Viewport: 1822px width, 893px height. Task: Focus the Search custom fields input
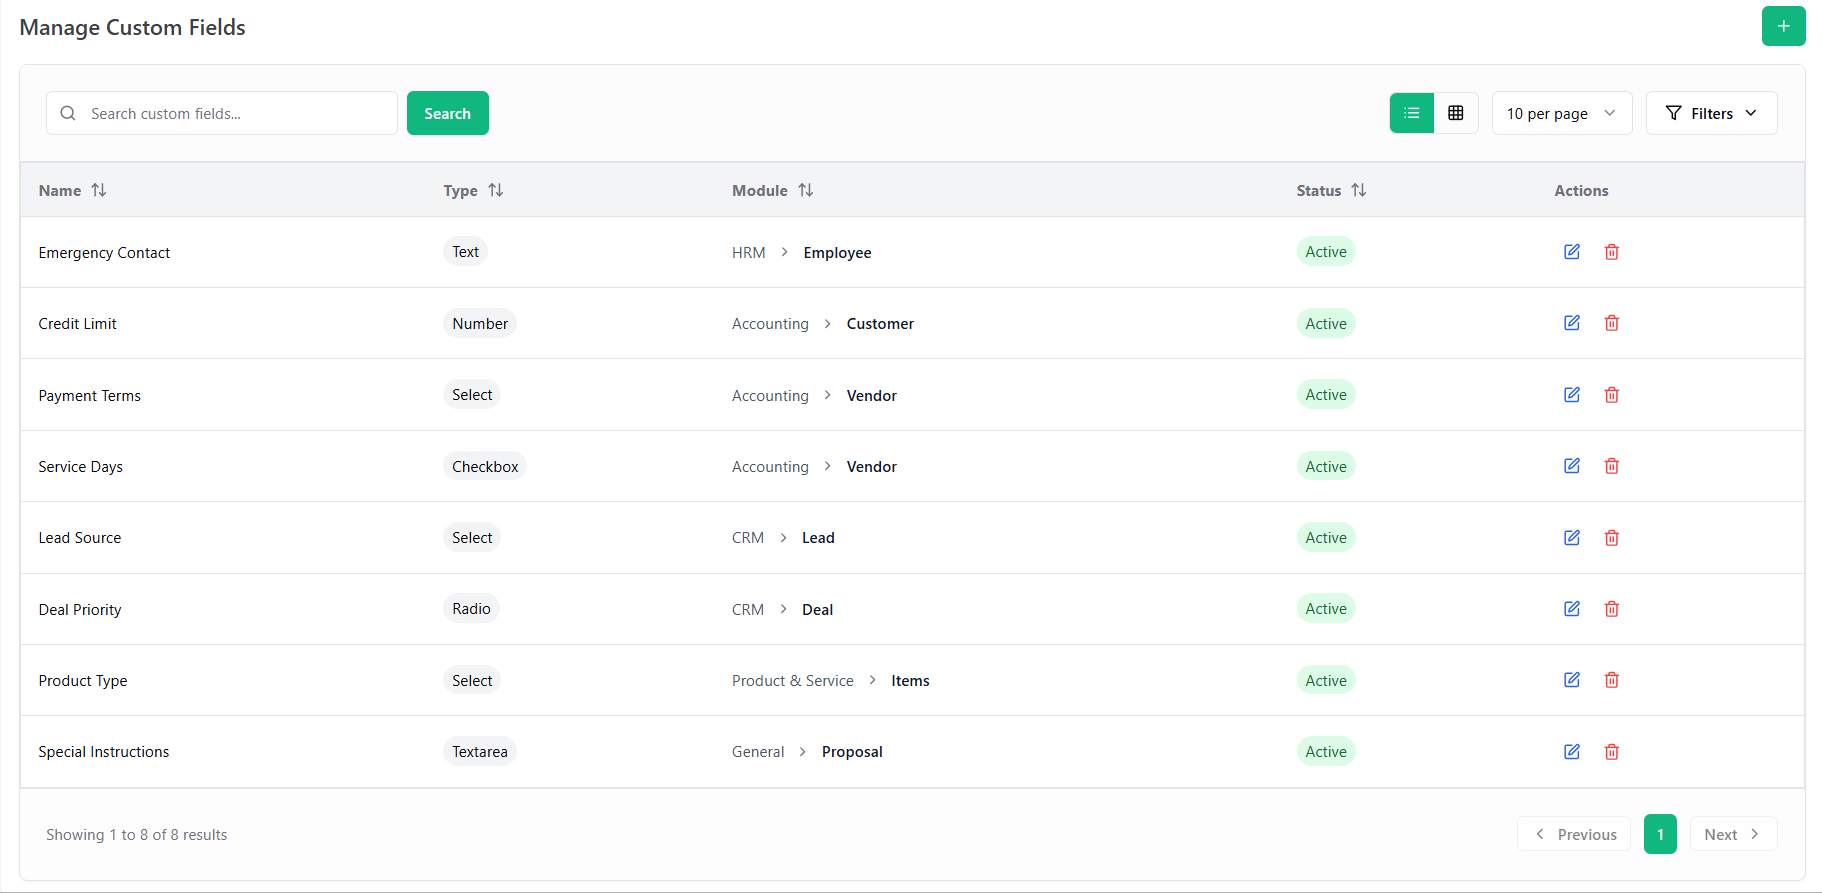point(222,113)
